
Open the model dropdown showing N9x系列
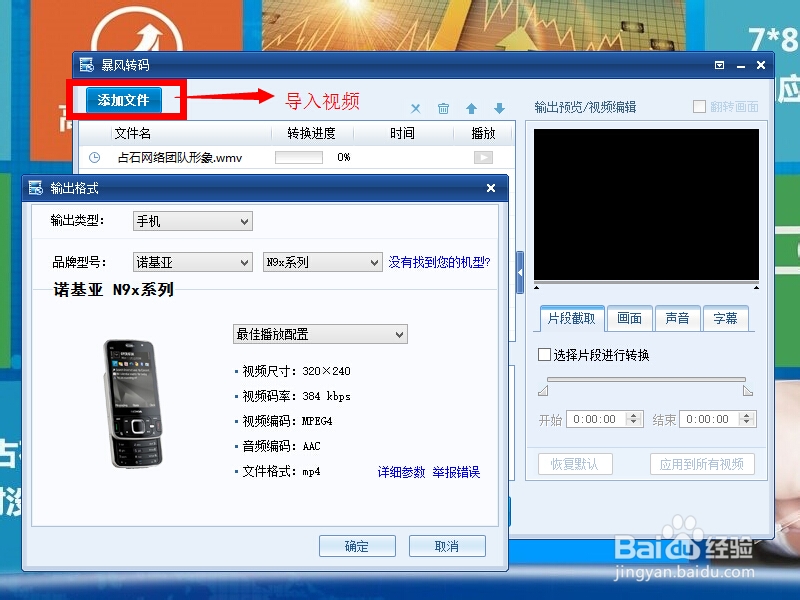322,262
